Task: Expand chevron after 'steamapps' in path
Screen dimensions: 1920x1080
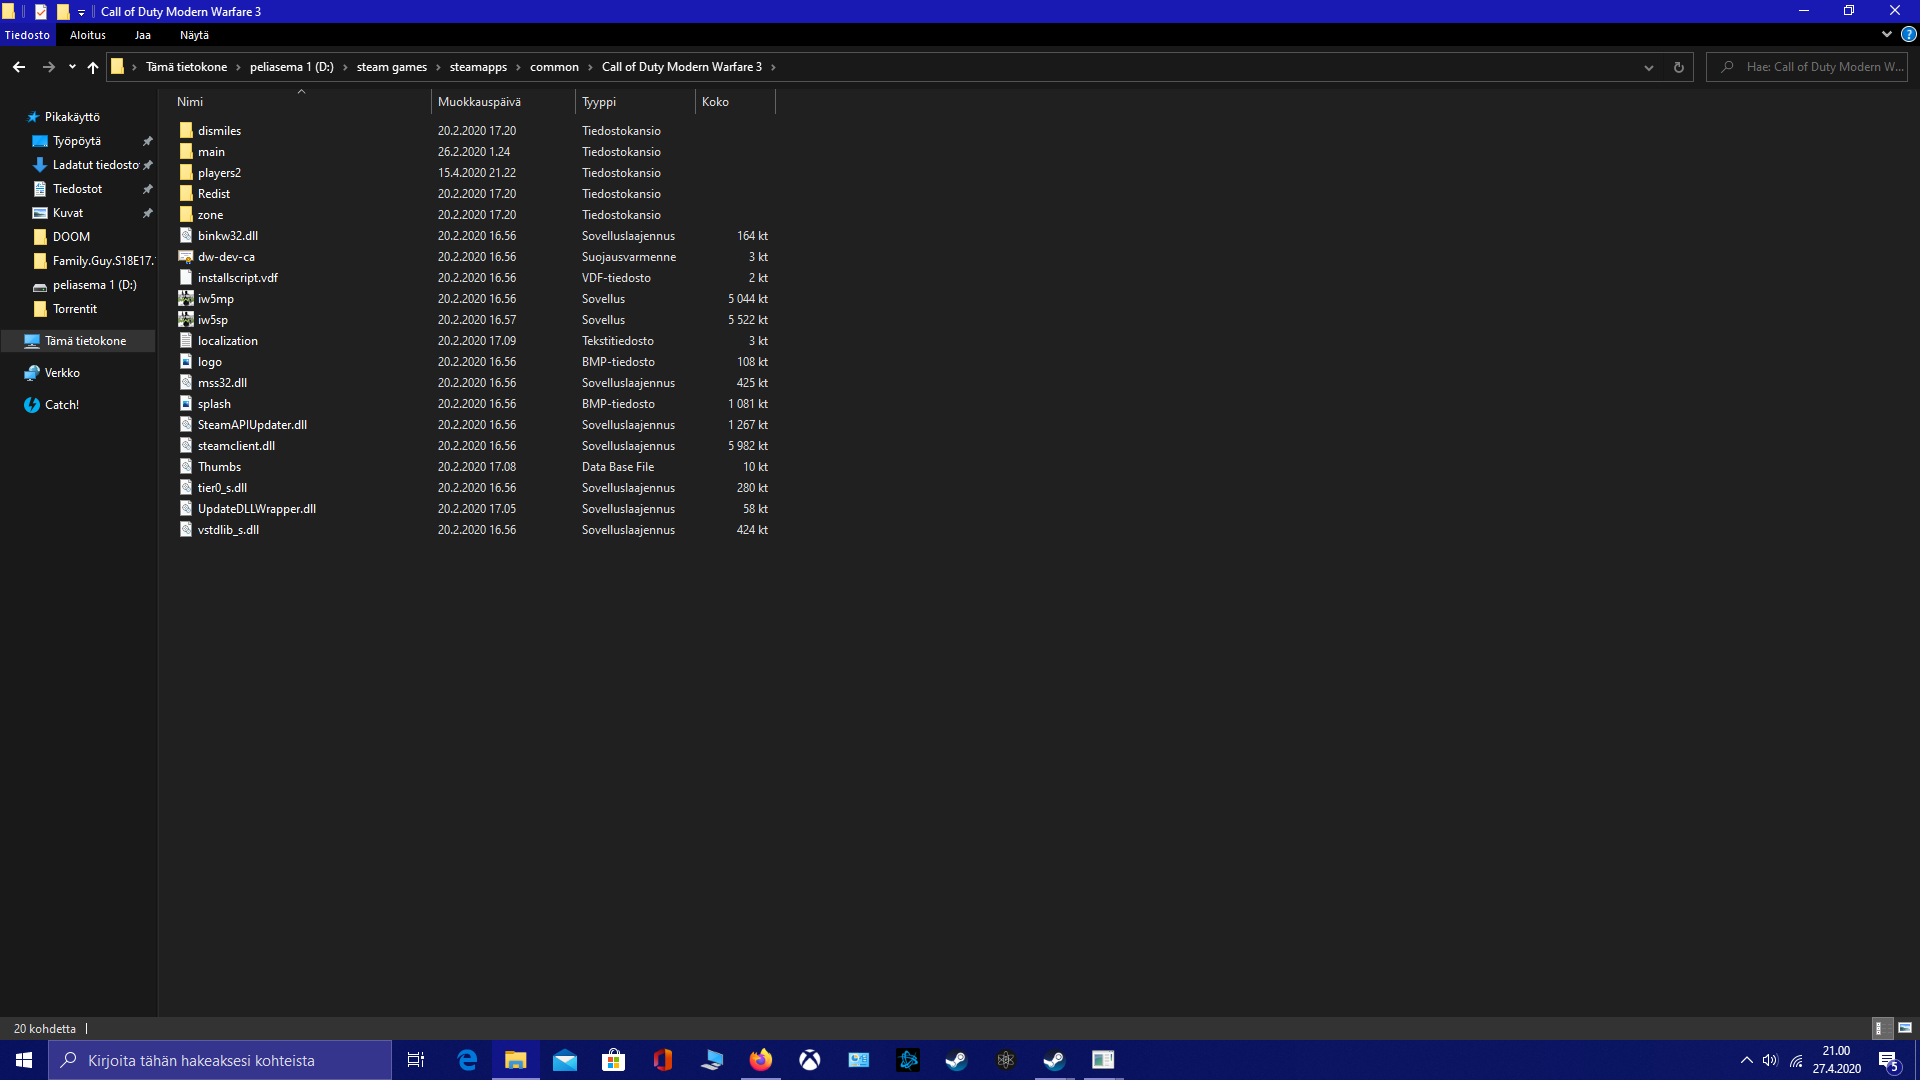Action: [x=518, y=67]
